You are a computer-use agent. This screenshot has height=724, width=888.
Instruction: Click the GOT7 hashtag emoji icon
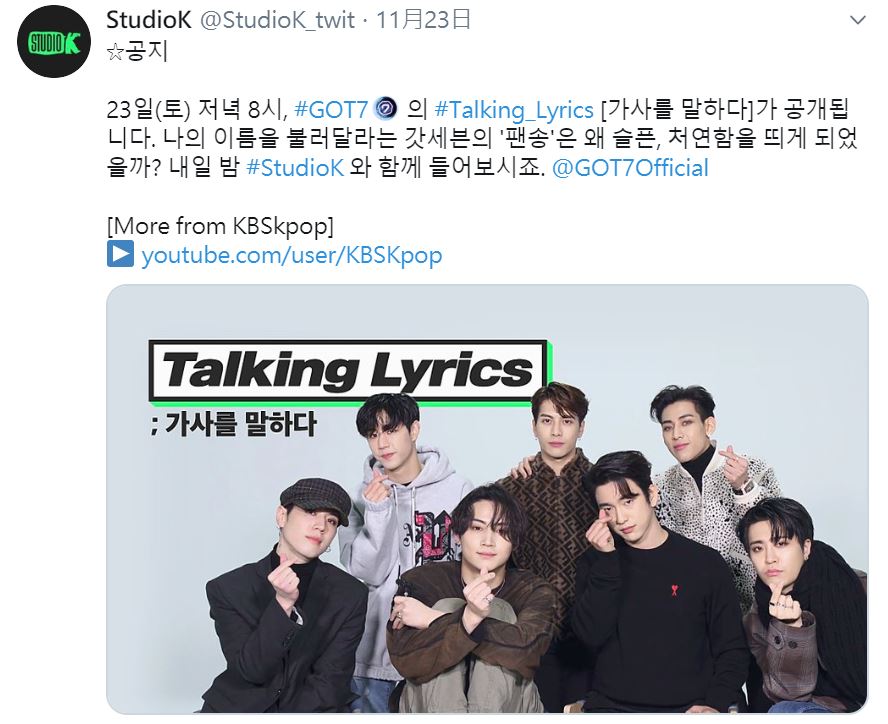[386, 108]
